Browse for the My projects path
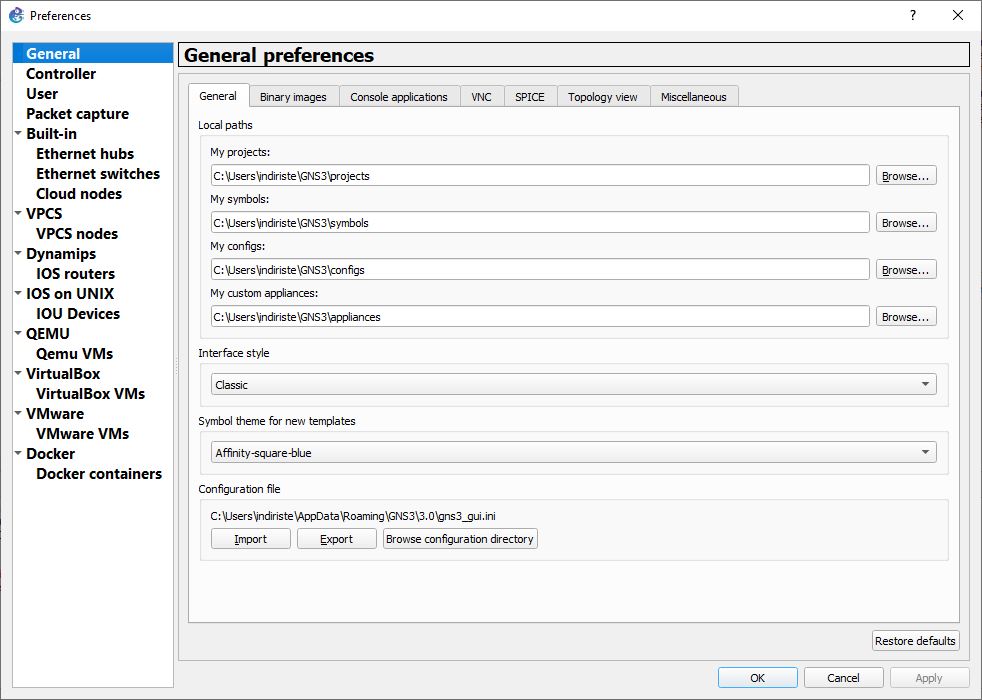Viewport: 982px width, 700px height. (906, 176)
